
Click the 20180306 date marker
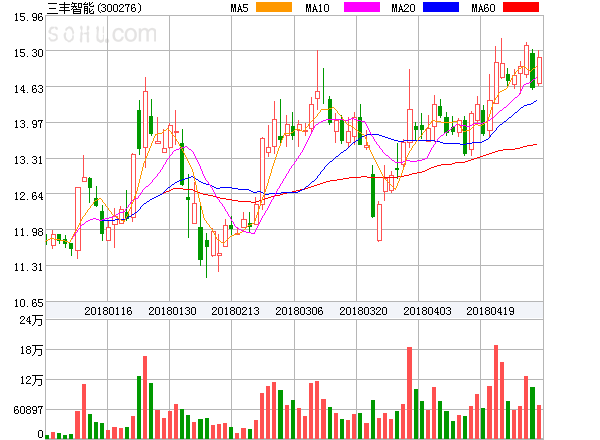(299, 311)
